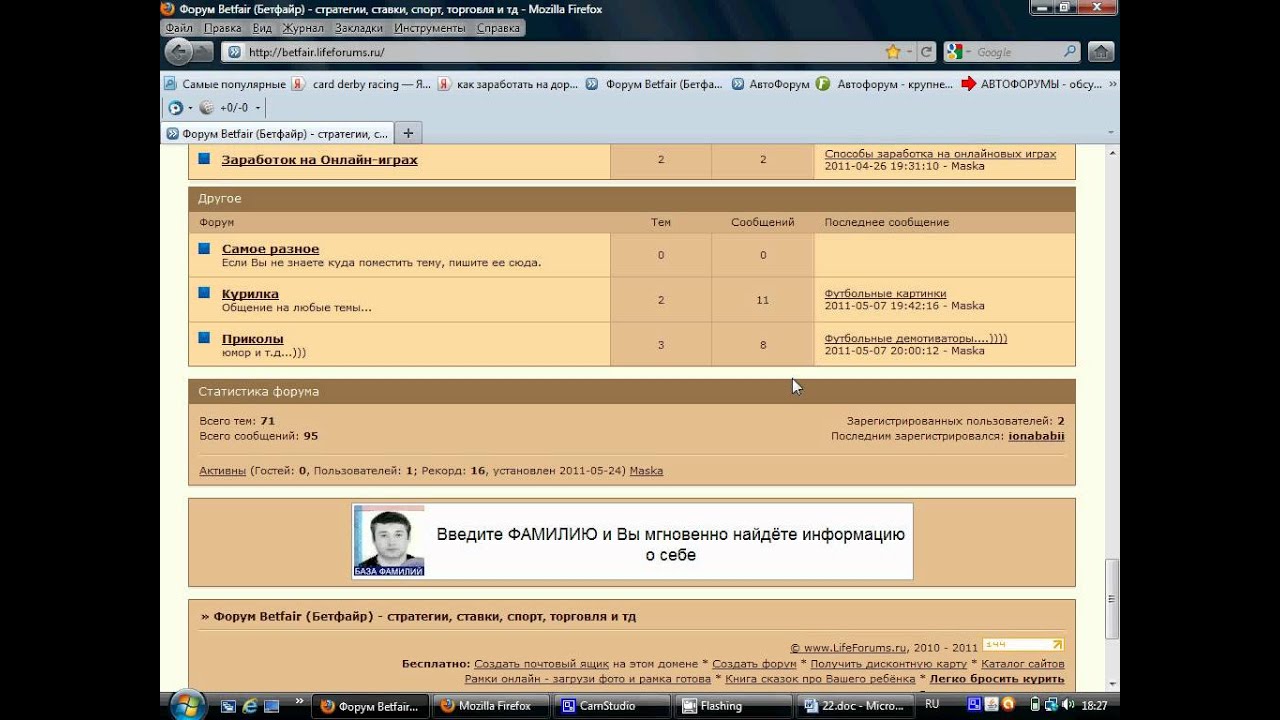The width and height of the screenshot is (1280, 720).
Task: Open forum 'Приколы'
Action: point(252,339)
